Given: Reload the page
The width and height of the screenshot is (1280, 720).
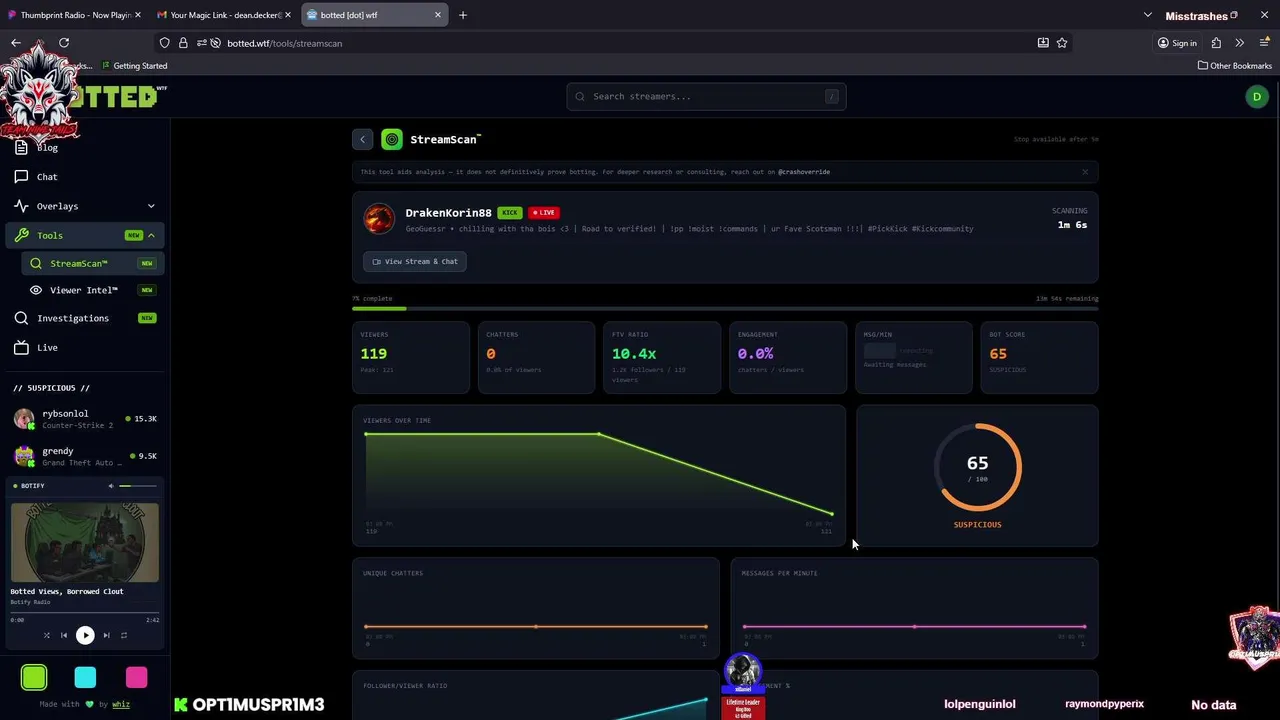Looking at the screenshot, I should pos(64,43).
